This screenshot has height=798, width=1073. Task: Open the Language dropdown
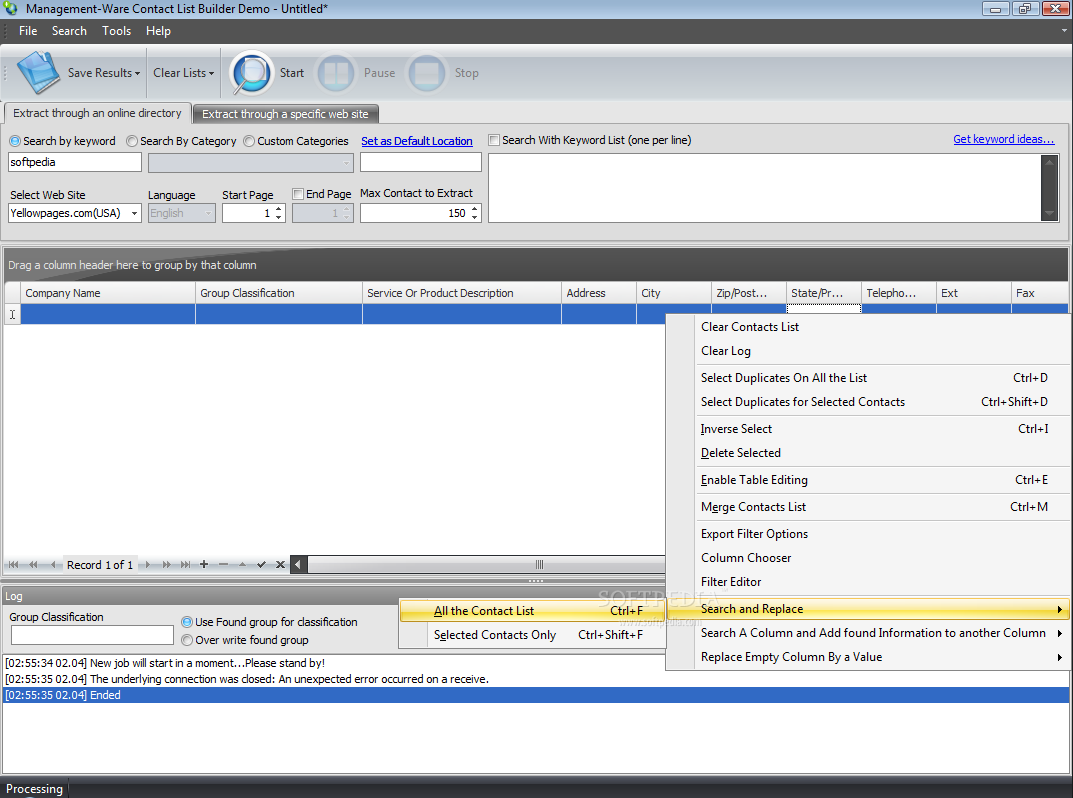tap(208, 214)
